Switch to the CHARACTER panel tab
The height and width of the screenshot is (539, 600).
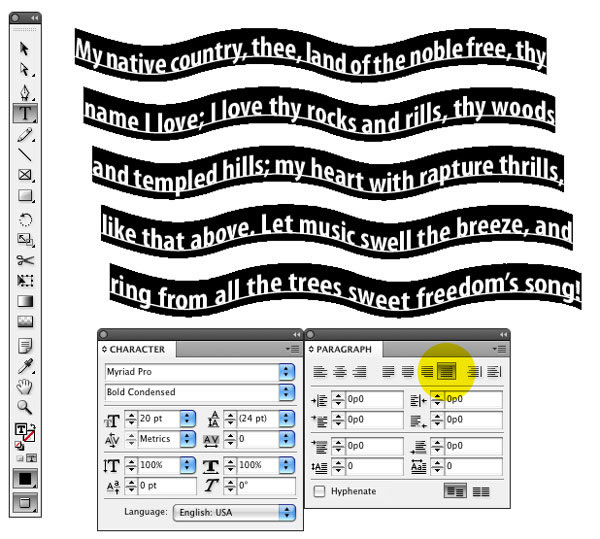pos(137,349)
